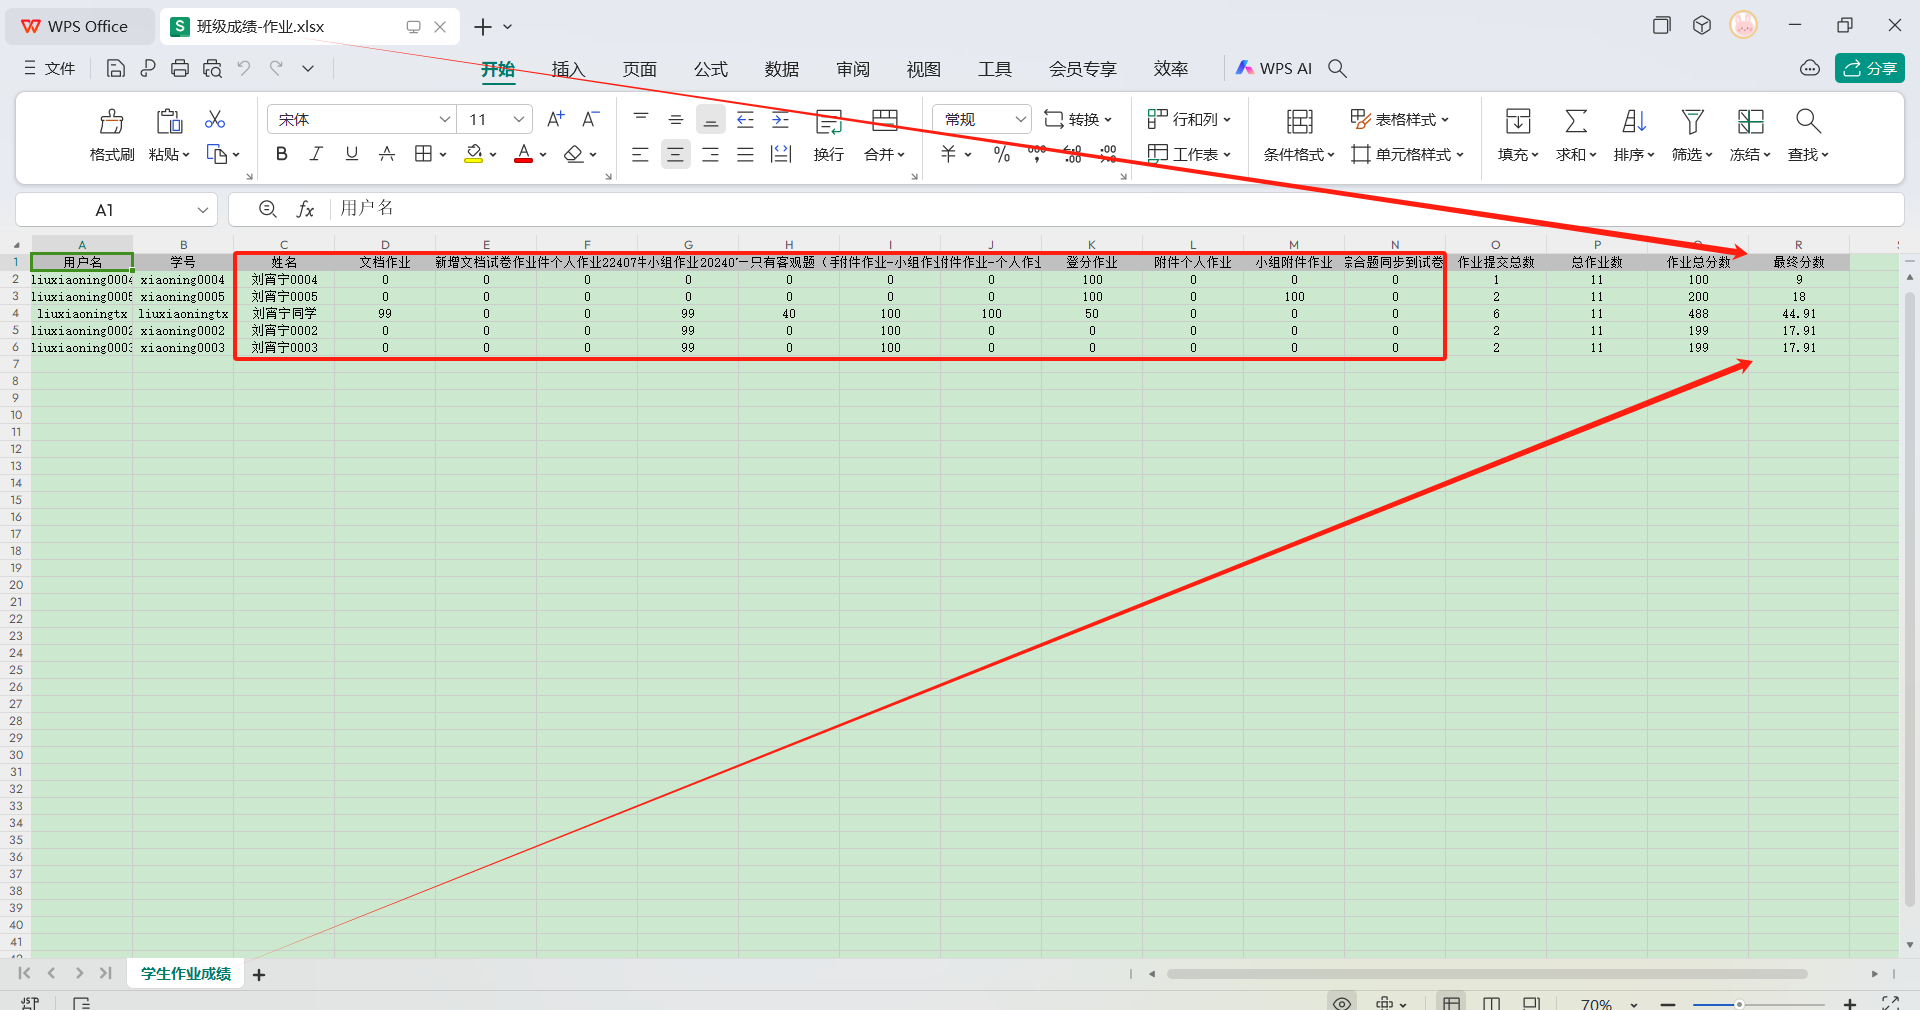Click the Filter (筛选) funnel icon
Image resolution: width=1920 pixels, height=1010 pixels.
1692,122
